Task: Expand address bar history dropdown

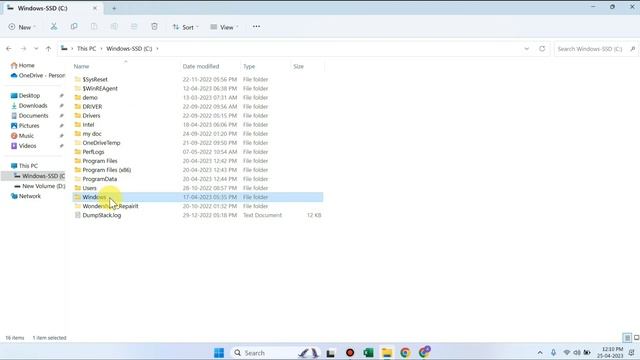Action: 527,49
